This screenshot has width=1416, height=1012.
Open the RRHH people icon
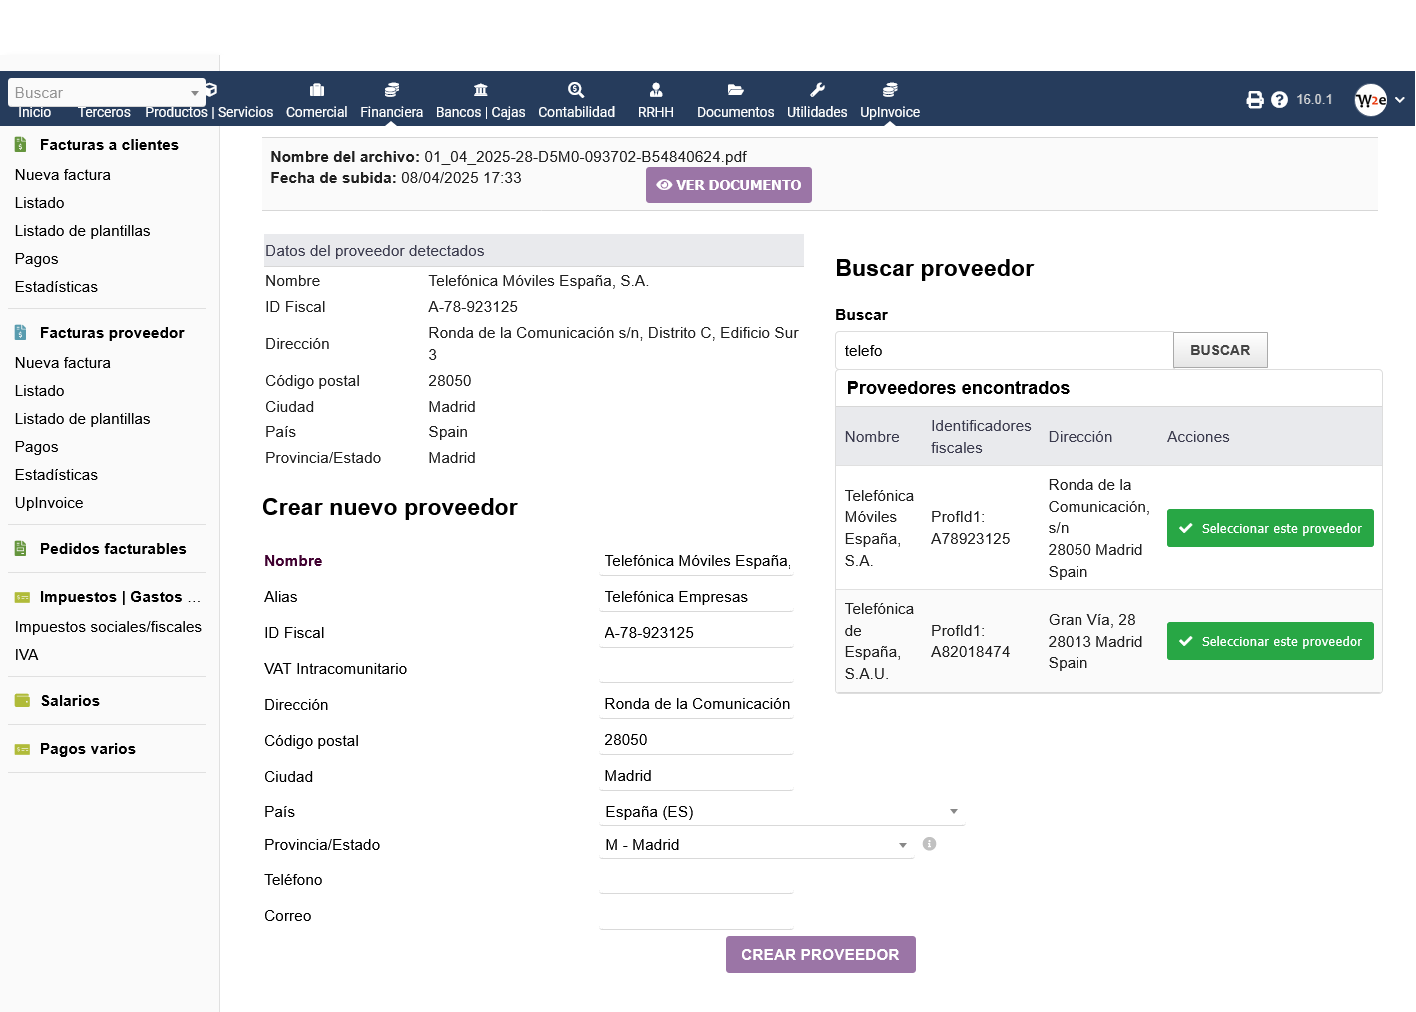(656, 90)
